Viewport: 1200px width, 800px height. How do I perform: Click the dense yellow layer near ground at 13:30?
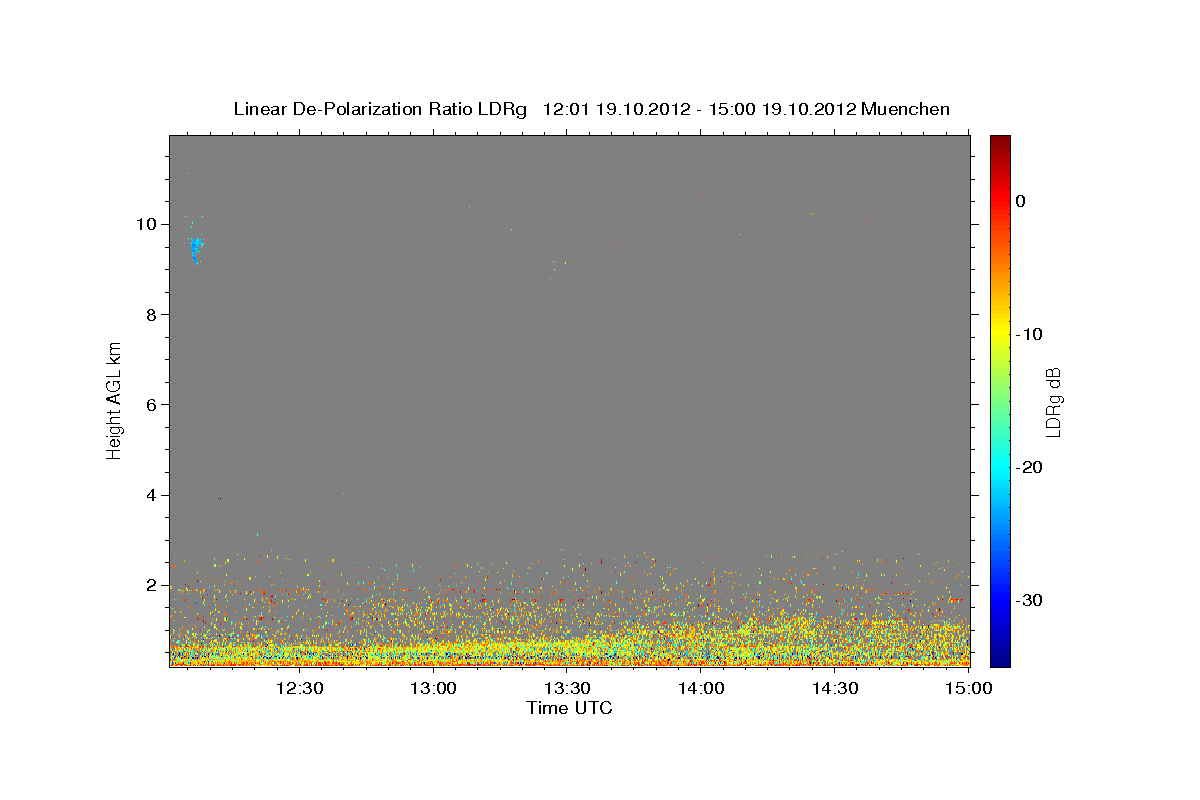568,648
